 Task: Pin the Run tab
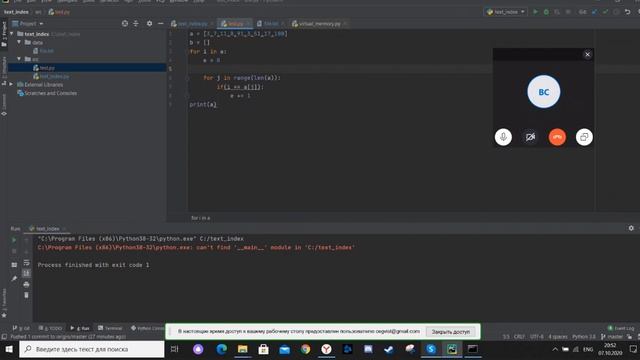pyautogui.click(x=14, y=279)
